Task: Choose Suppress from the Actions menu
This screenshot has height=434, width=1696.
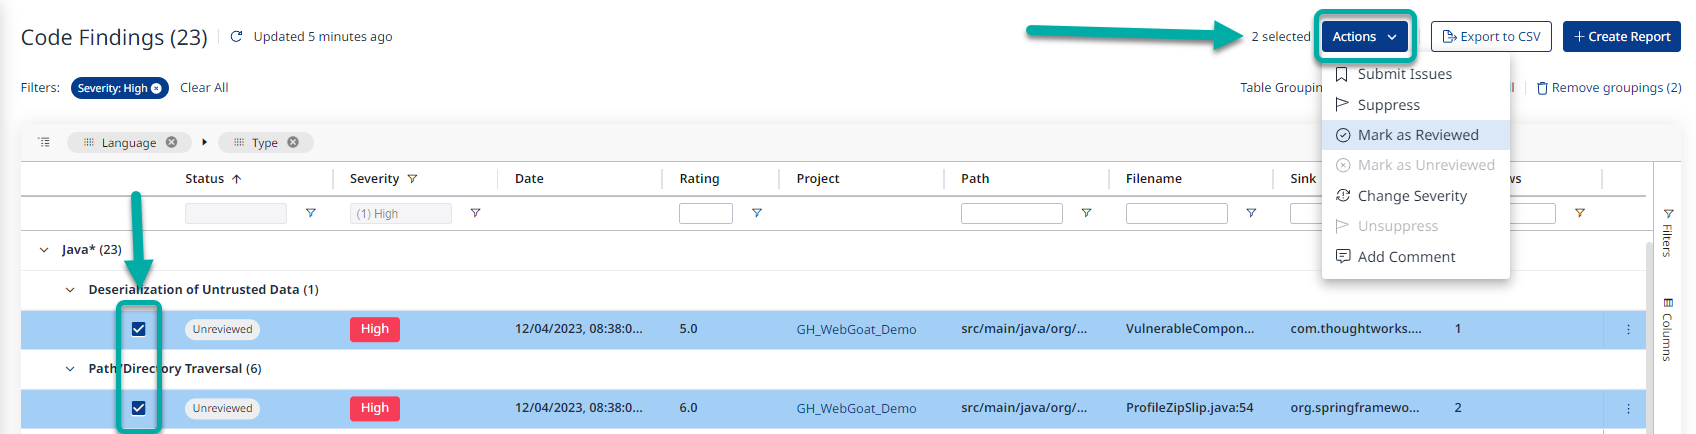Action: pos(1388,105)
